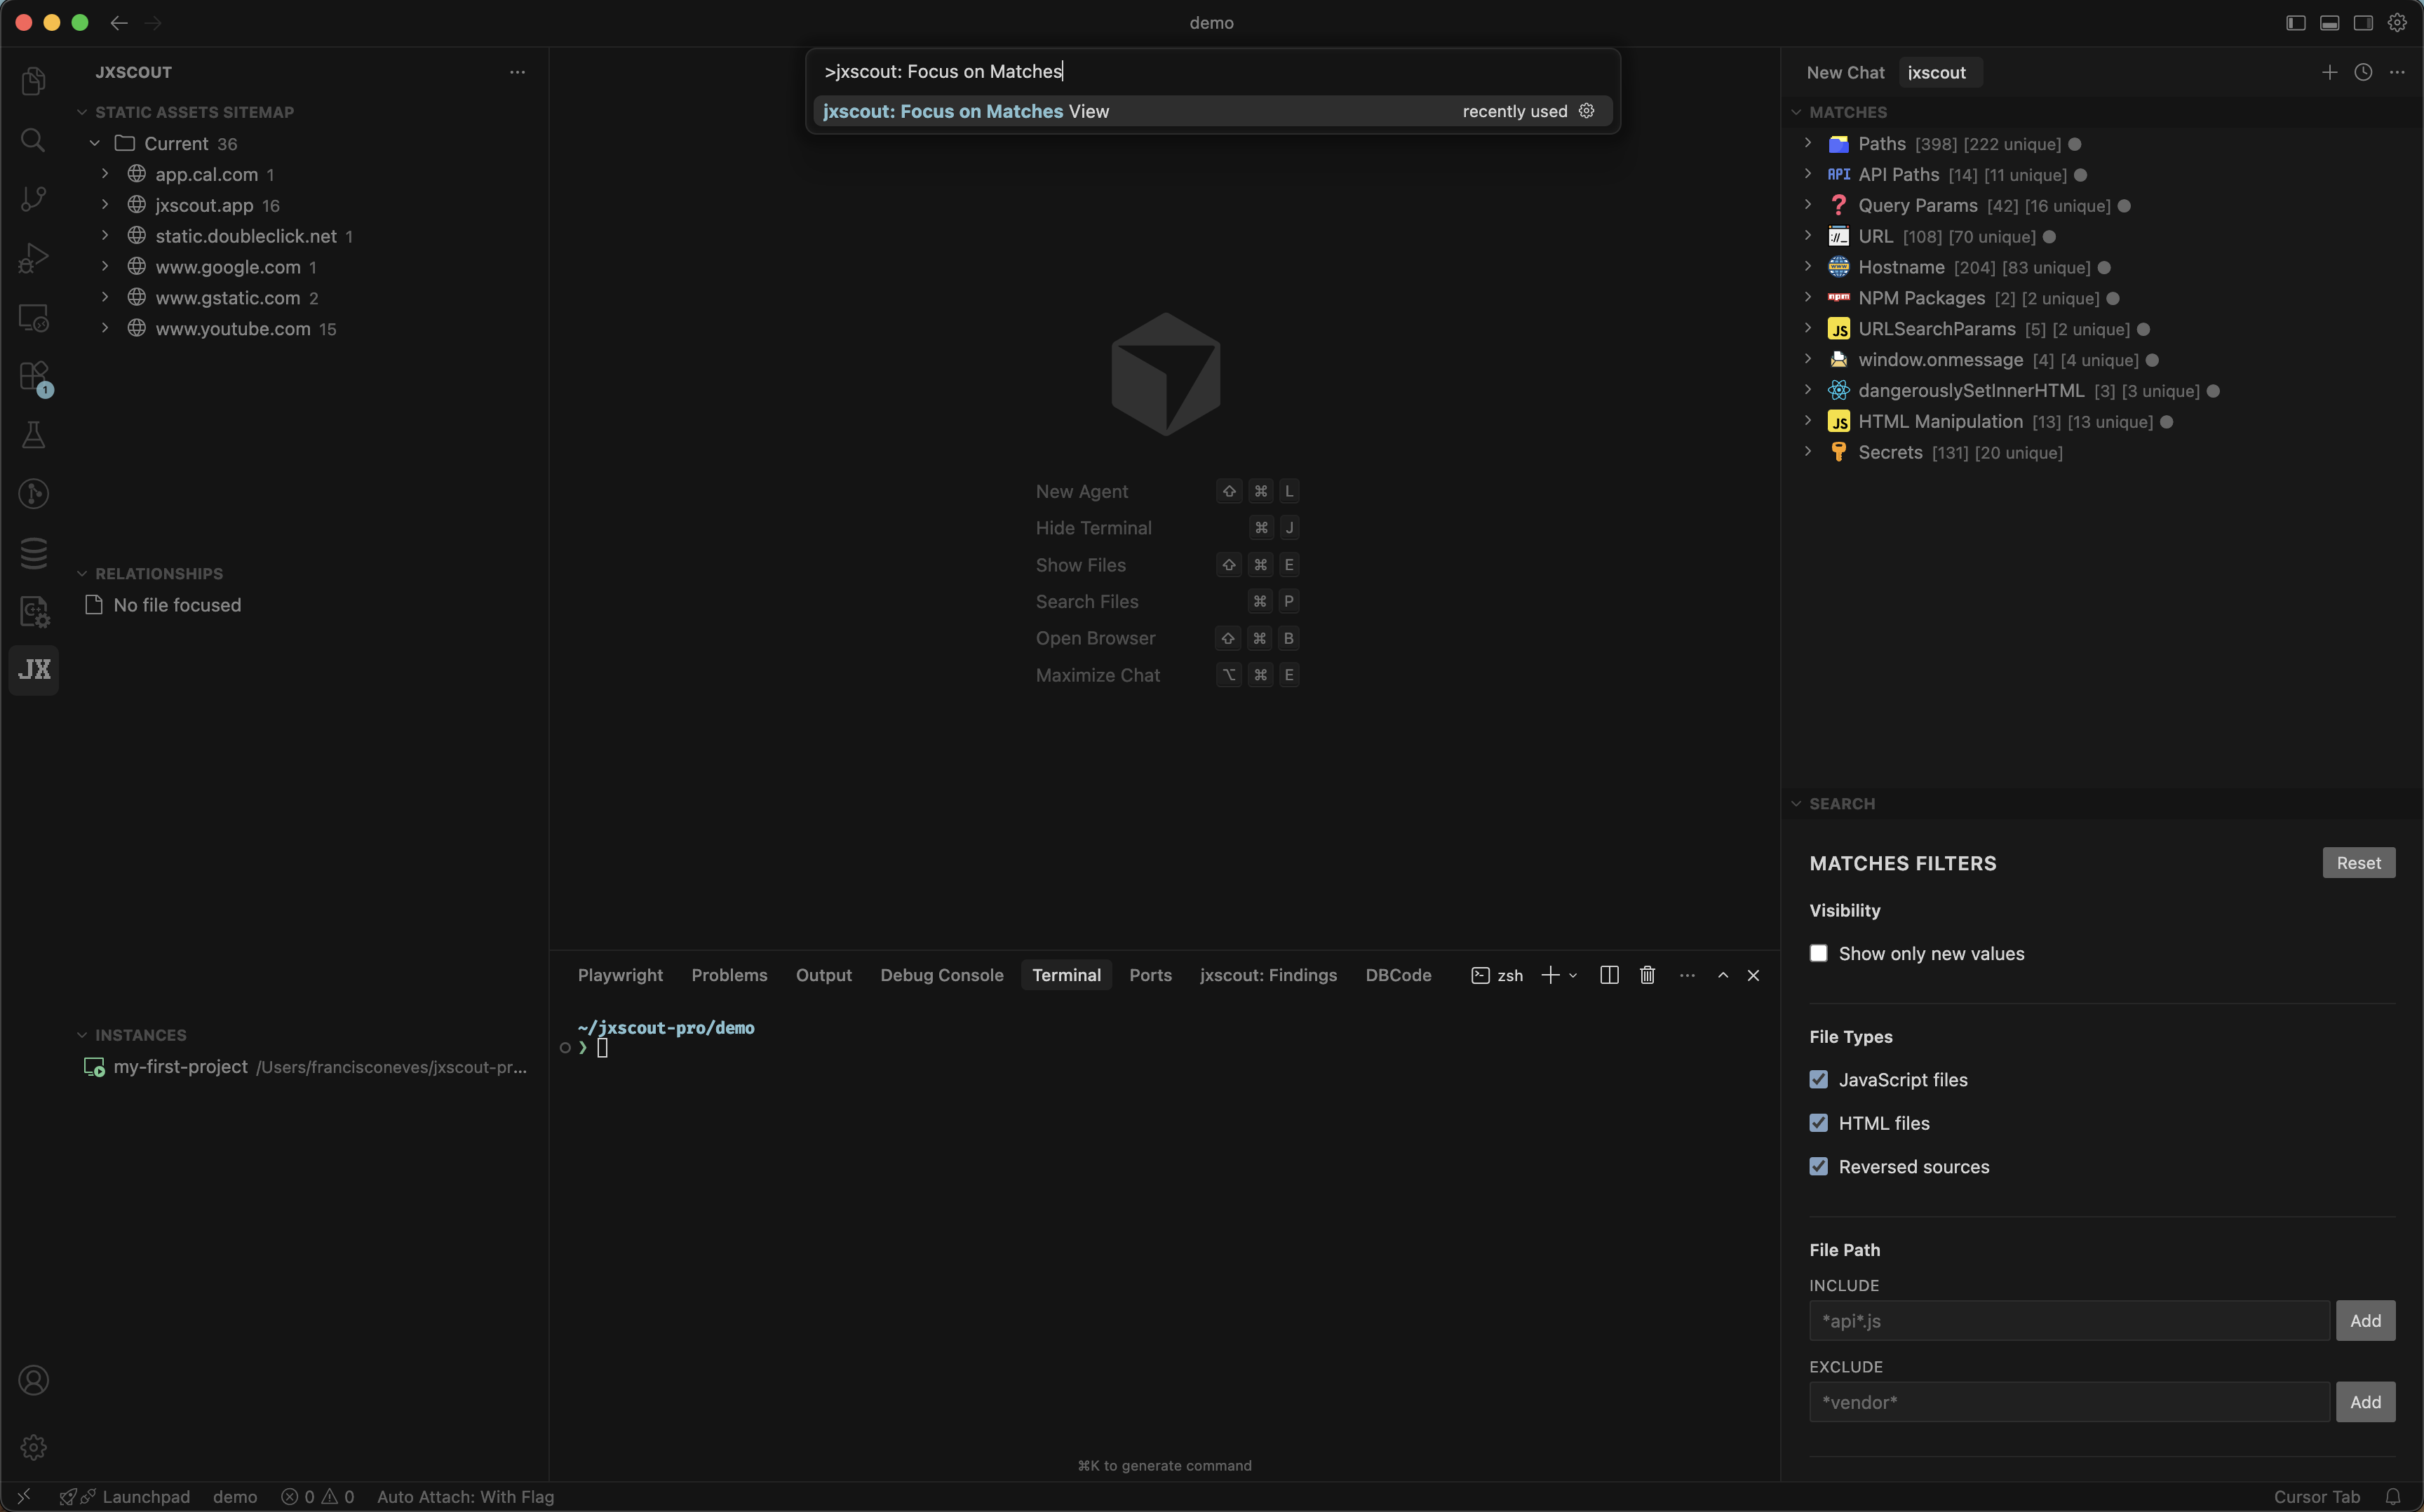Viewport: 2424px width, 1512px height.
Task: Toggle primary side bar layout icon
Action: (2296, 22)
